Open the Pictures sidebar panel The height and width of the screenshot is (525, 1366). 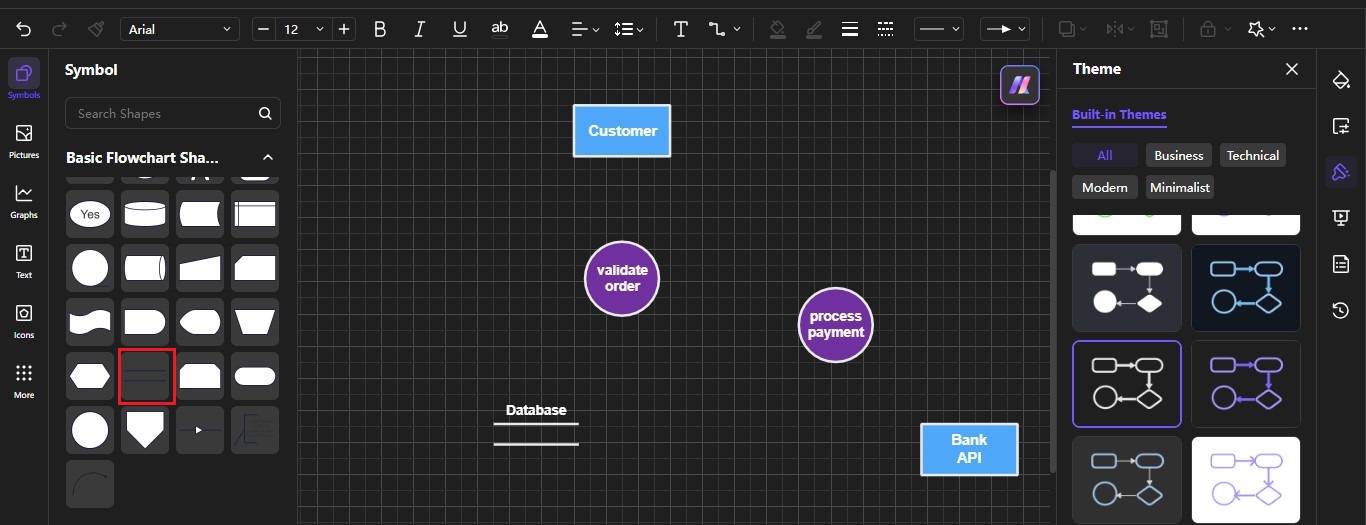click(24, 141)
